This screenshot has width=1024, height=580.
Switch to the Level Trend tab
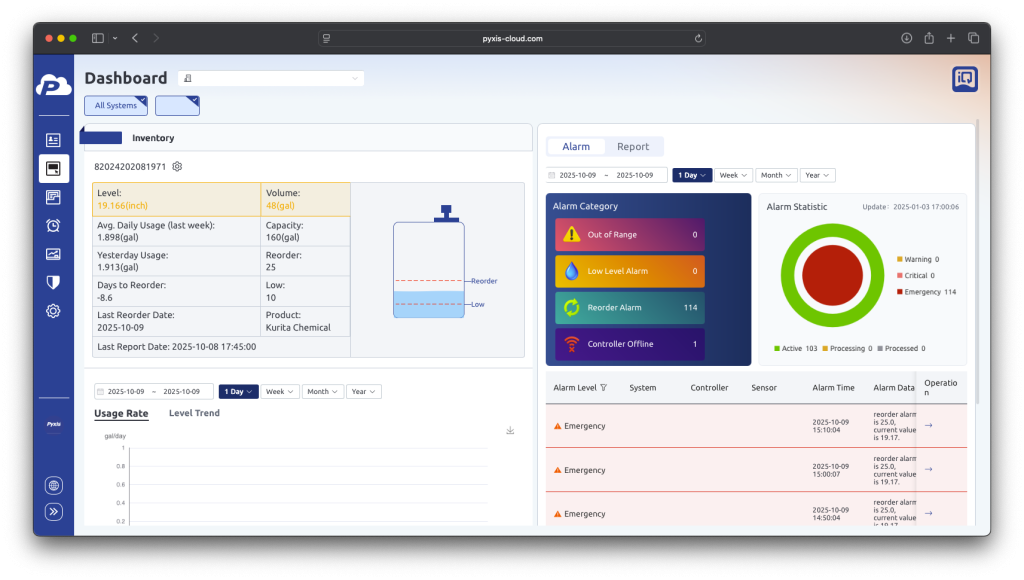[x=194, y=413]
